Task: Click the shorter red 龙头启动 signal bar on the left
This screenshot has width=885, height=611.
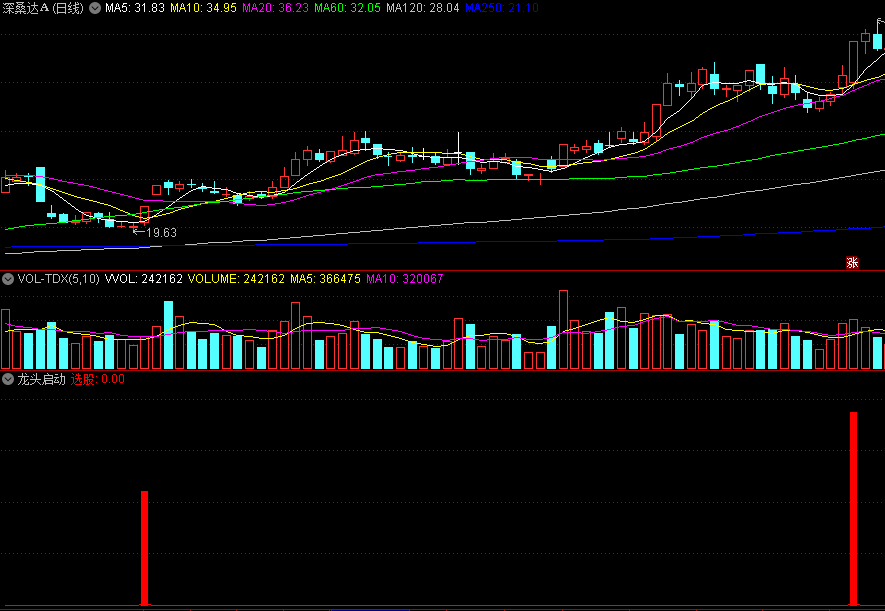Action: tap(144, 548)
